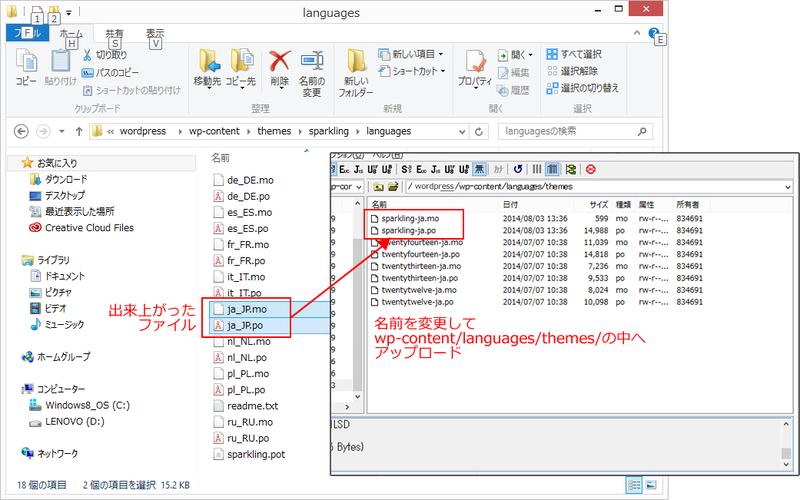Select file sparkling.pot

[249, 454]
